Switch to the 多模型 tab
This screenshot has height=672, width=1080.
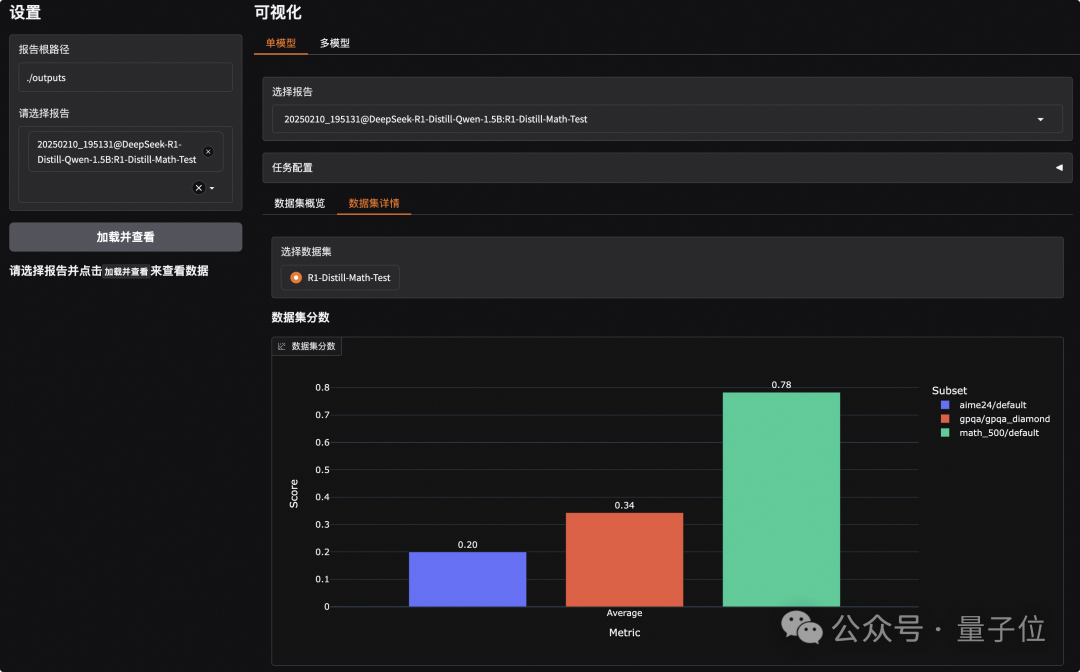pos(335,43)
